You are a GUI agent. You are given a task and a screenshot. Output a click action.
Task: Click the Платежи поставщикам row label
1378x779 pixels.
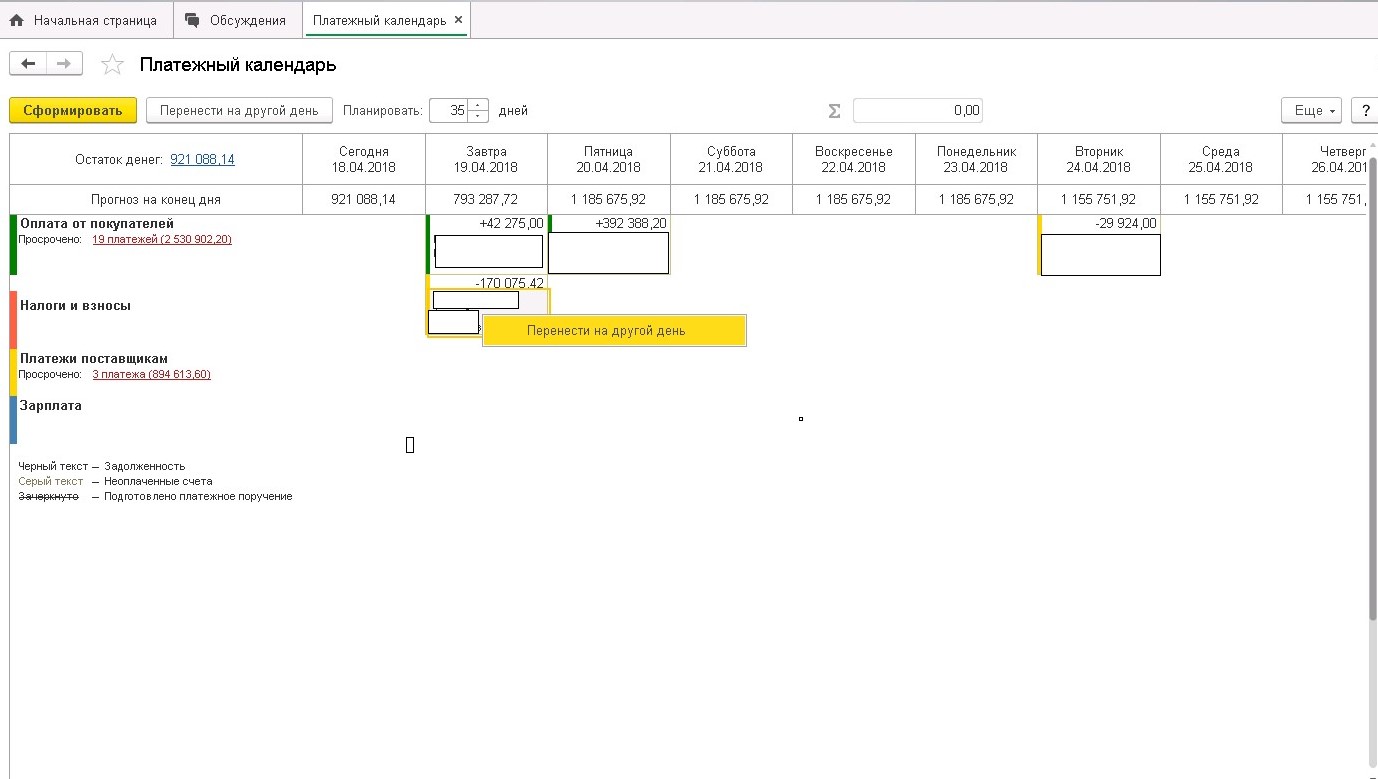(x=94, y=358)
